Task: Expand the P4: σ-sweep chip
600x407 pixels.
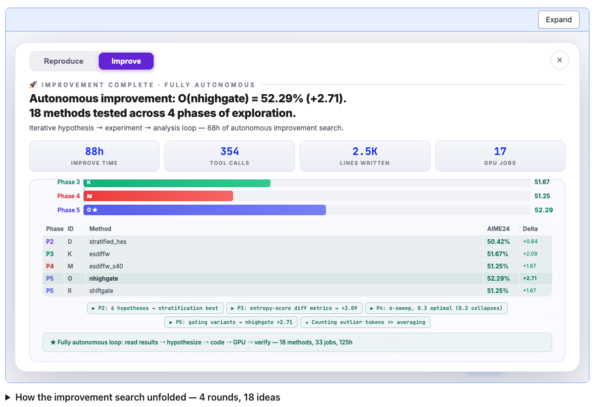Action: click(436, 308)
